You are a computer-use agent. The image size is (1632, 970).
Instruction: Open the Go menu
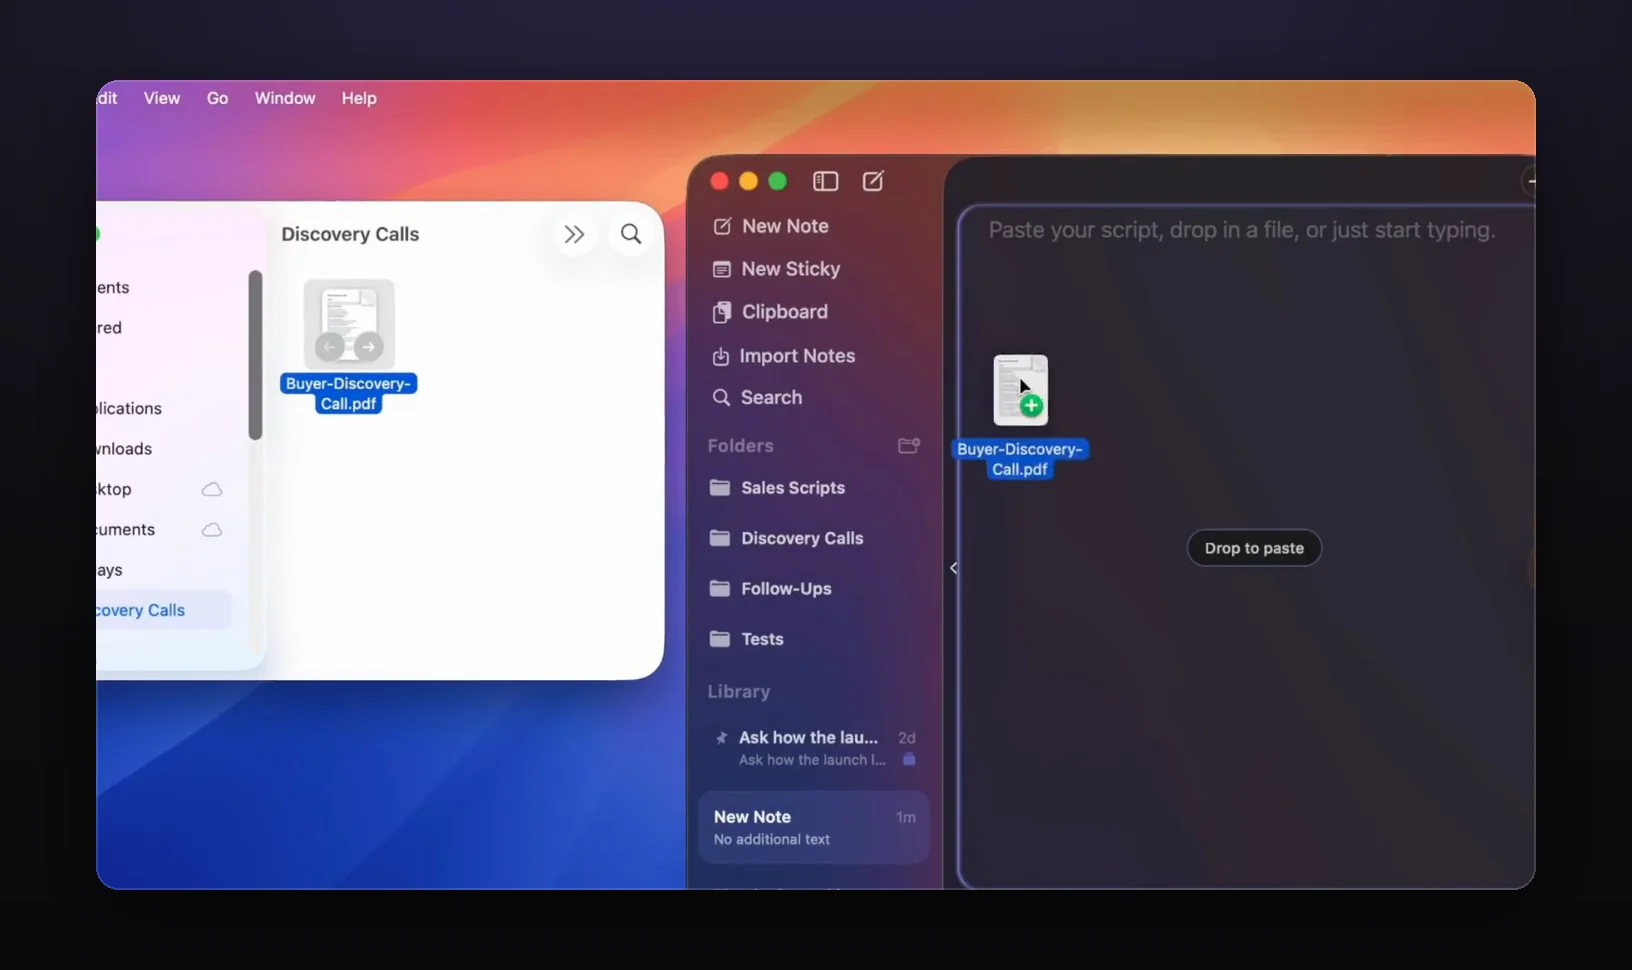[217, 98]
